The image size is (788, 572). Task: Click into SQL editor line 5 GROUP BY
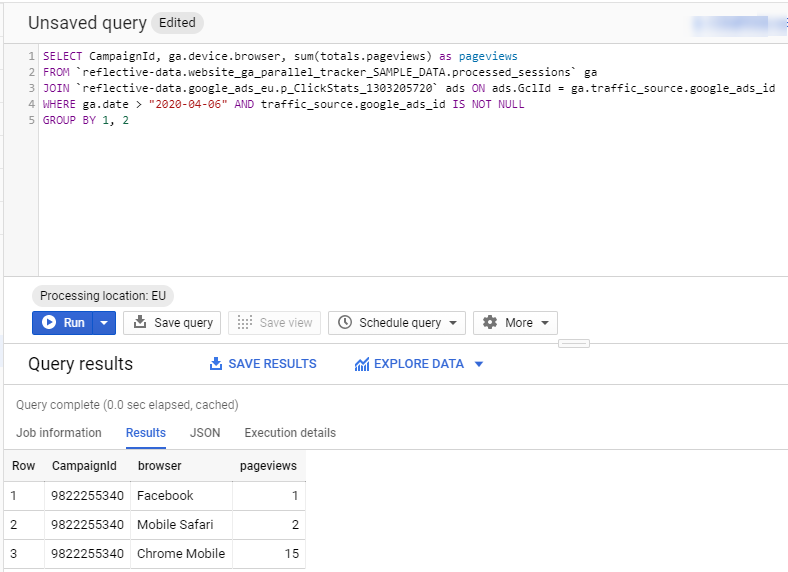[85, 120]
